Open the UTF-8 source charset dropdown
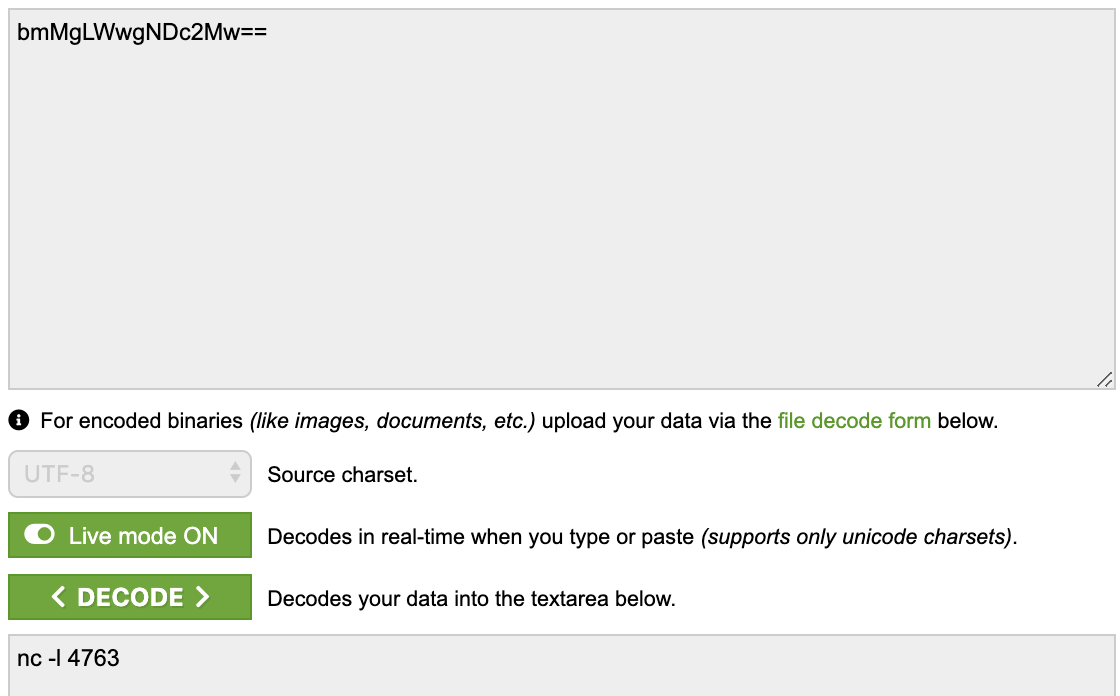The width and height of the screenshot is (1120, 696). point(130,474)
